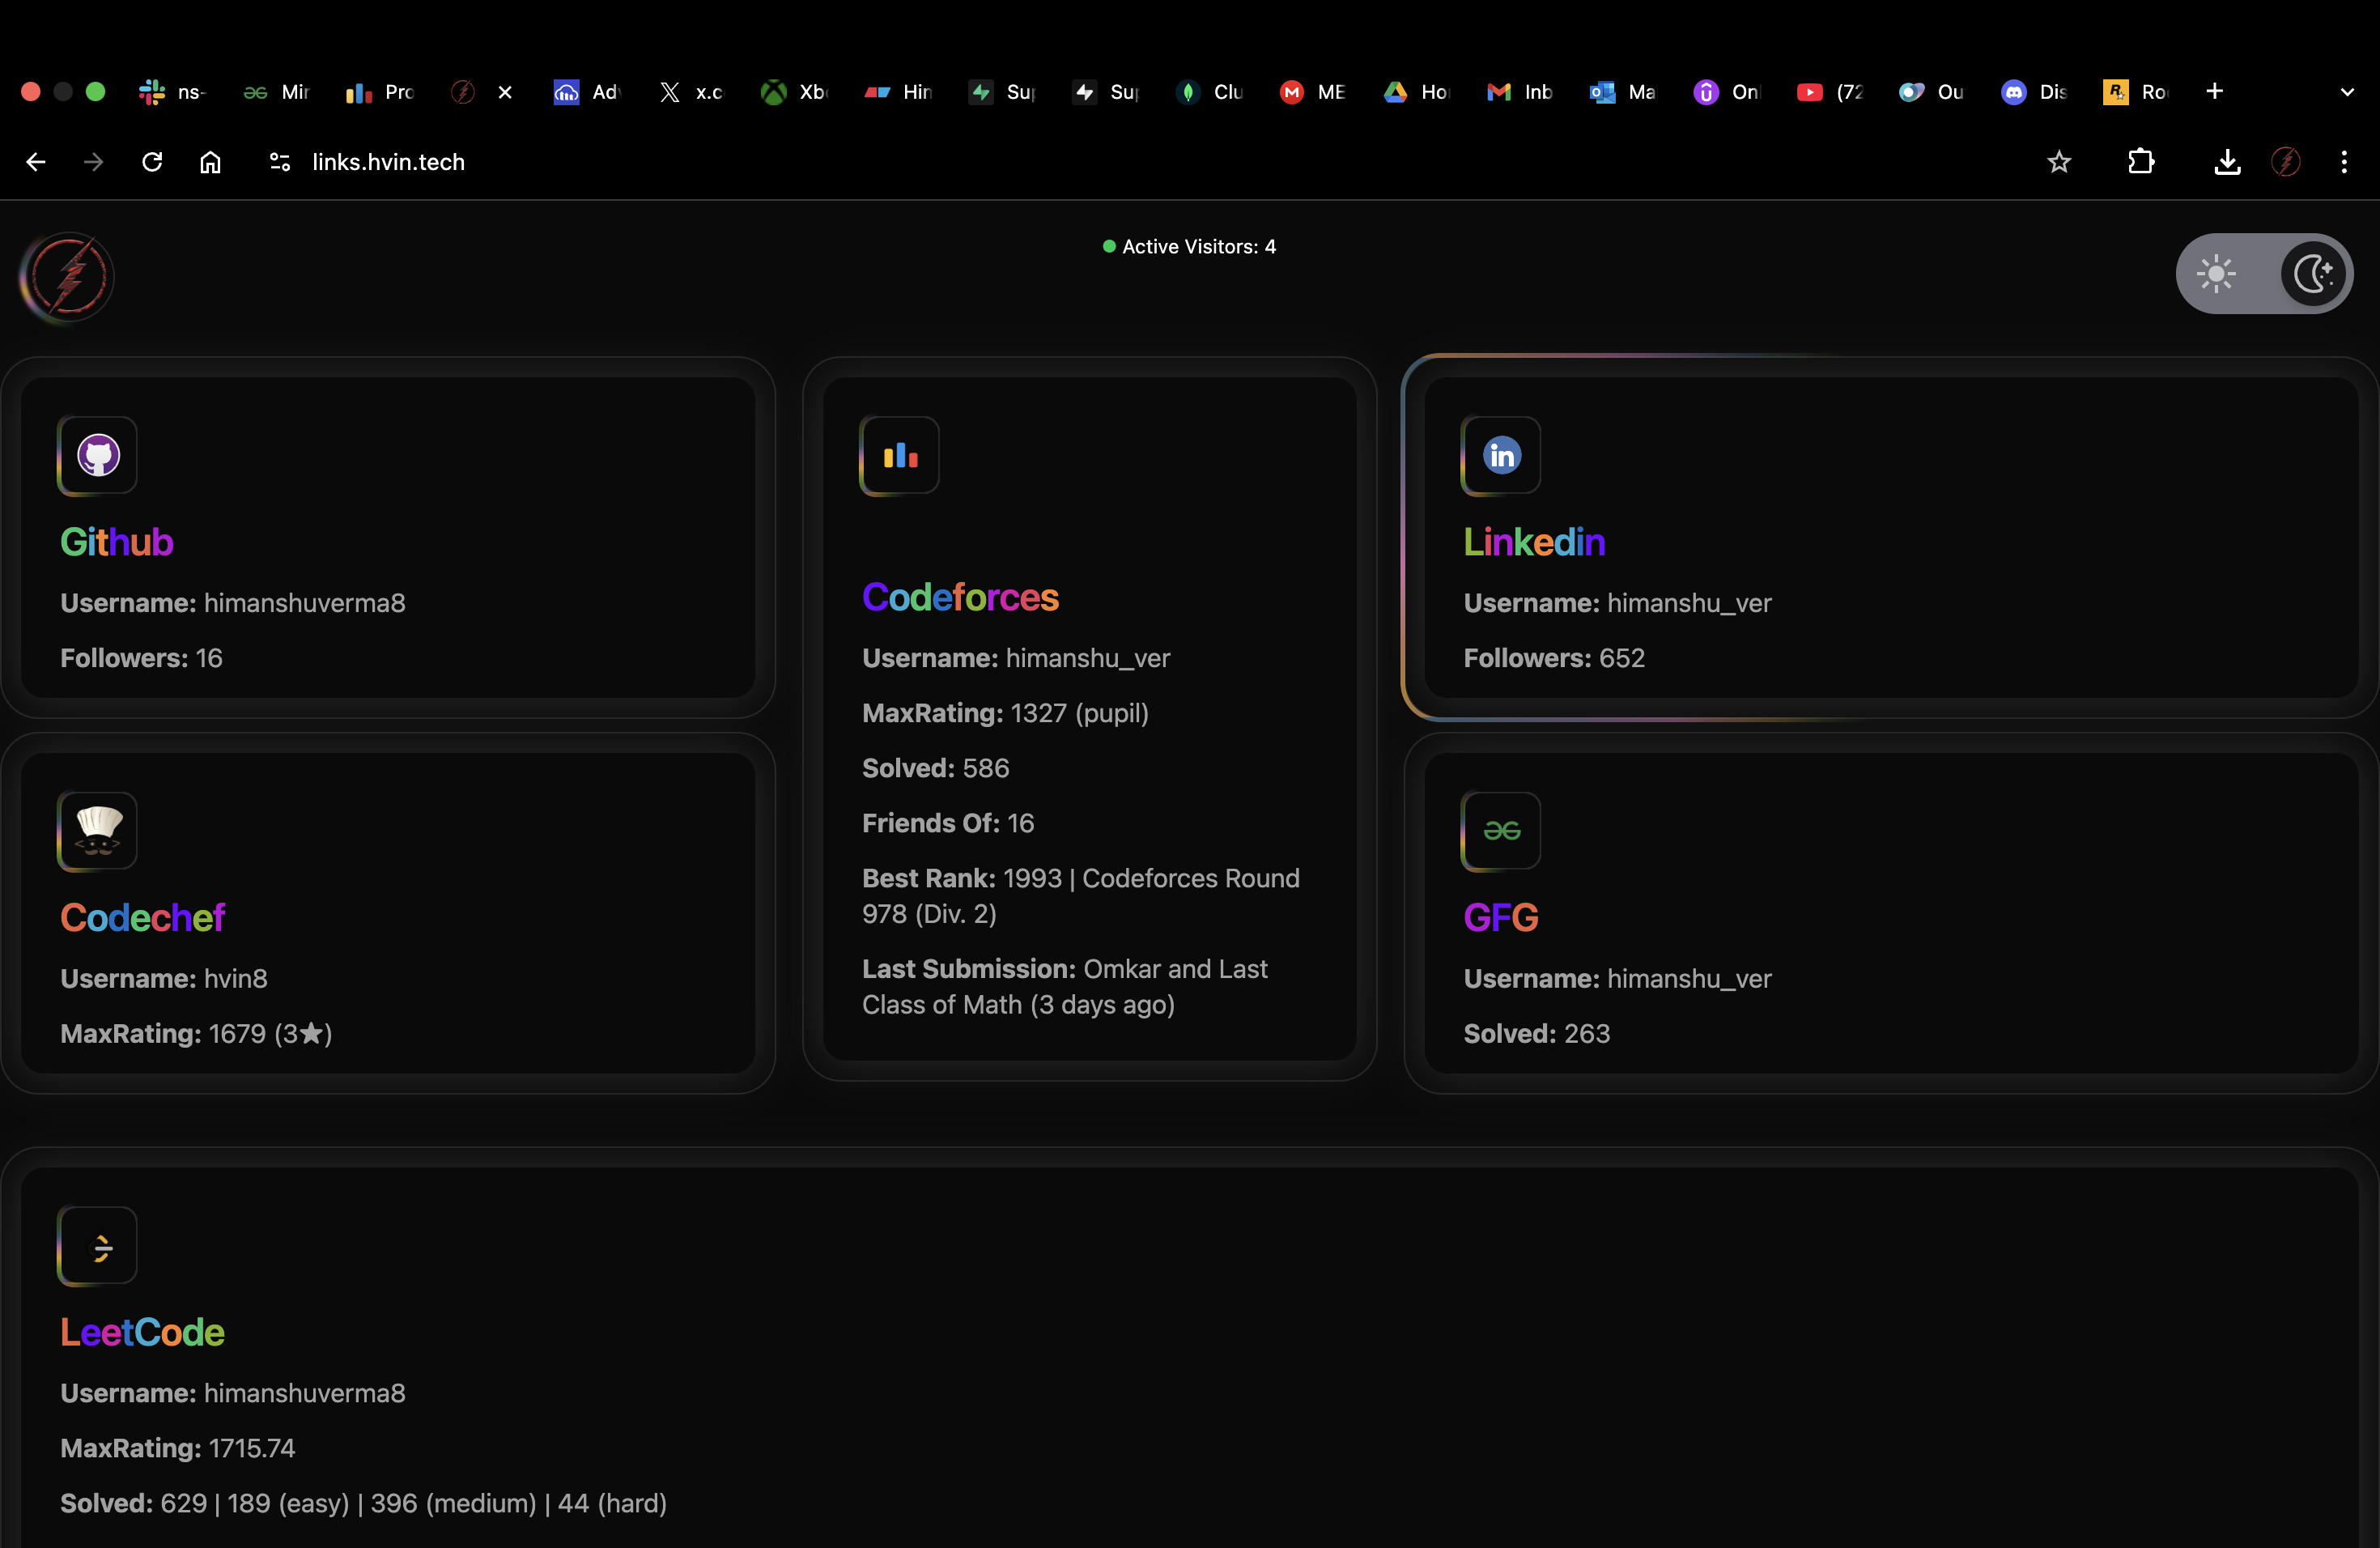The image size is (2380, 1548).
Task: Bookmark this page with star icon
Action: pos(2059,162)
